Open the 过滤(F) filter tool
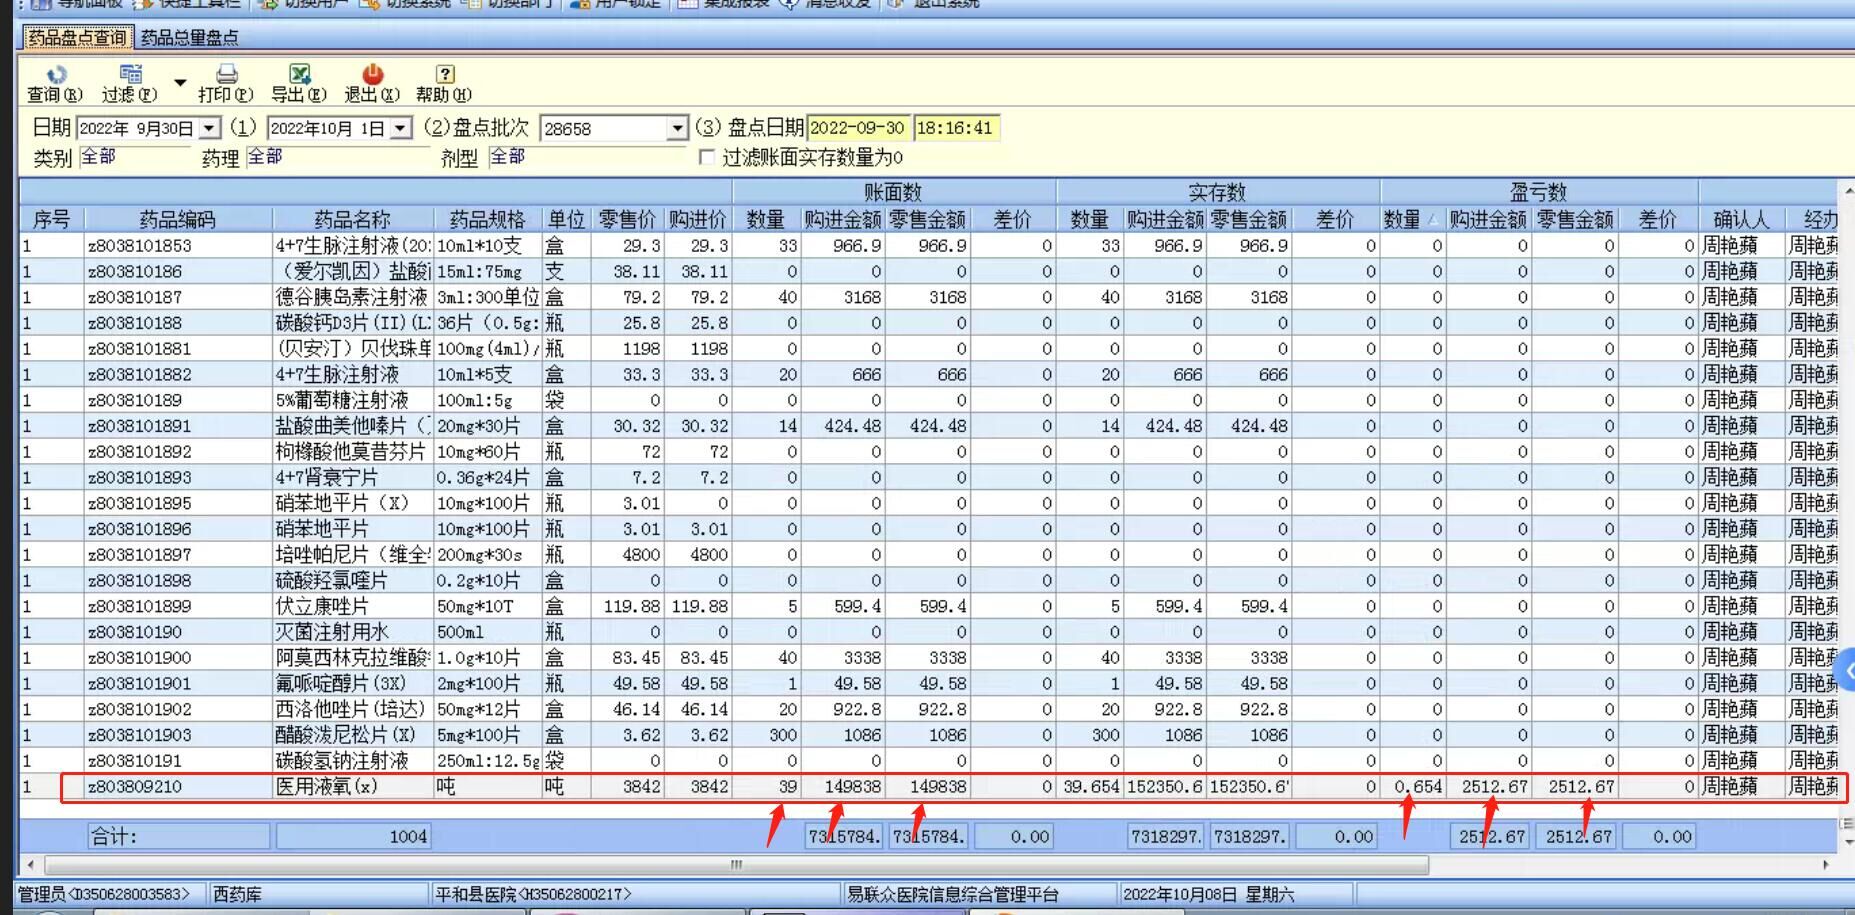 click(131, 75)
